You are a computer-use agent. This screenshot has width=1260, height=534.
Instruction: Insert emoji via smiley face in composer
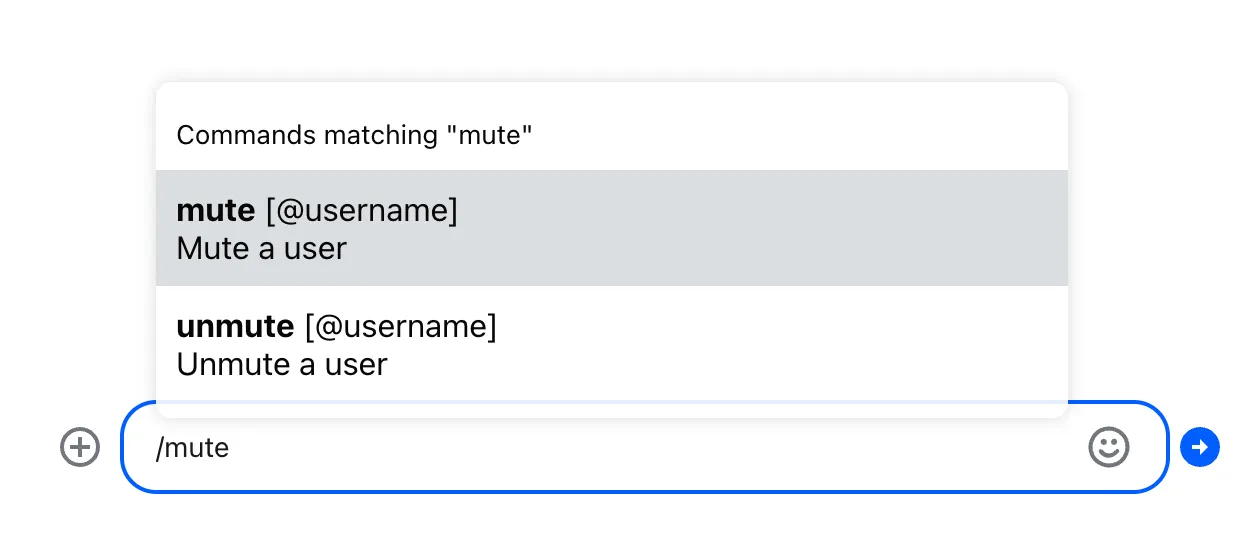pos(1108,447)
